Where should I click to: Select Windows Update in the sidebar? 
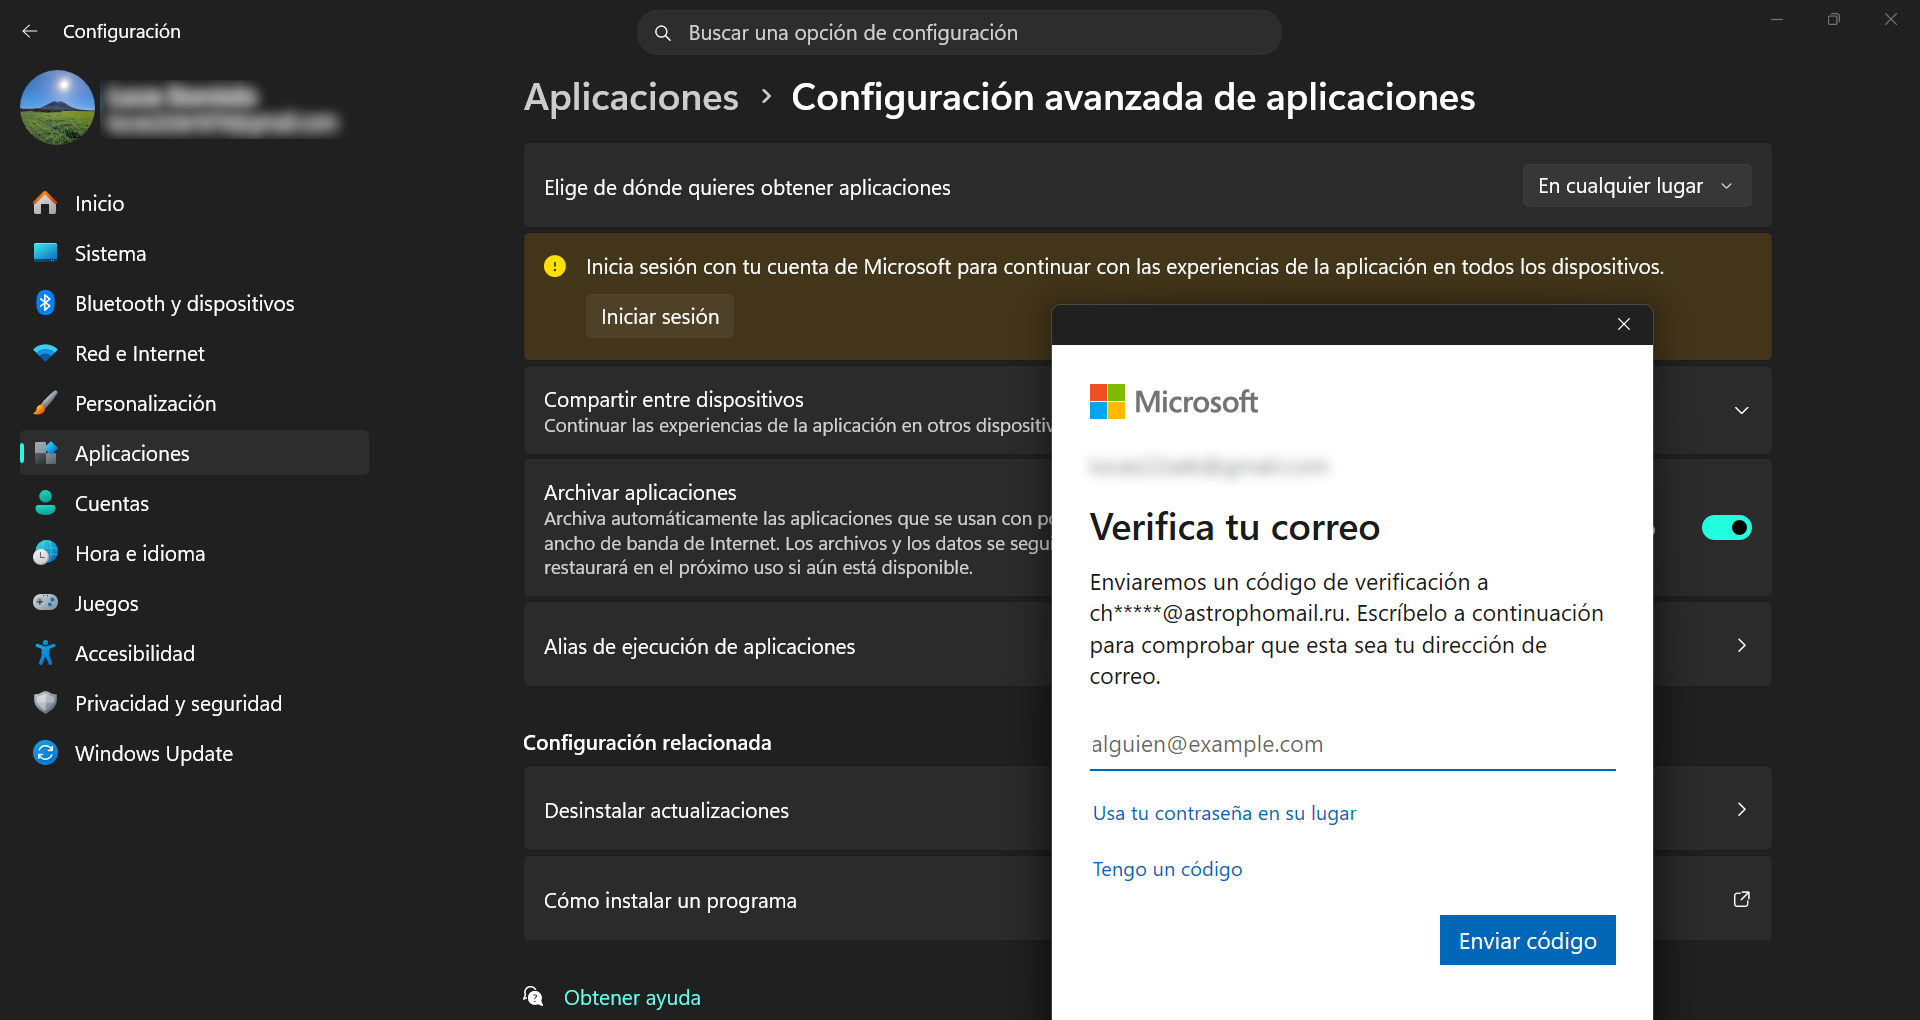(194, 753)
